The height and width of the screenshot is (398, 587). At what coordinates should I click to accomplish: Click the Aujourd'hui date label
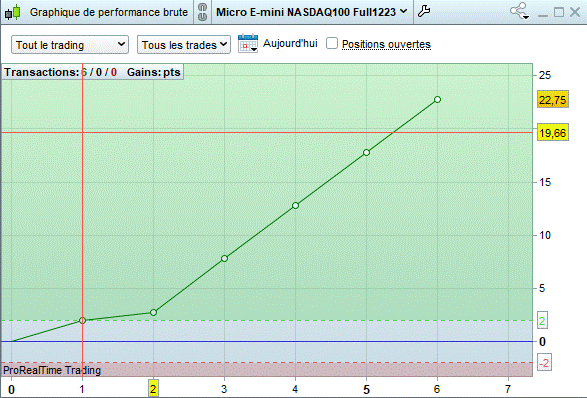(290, 43)
